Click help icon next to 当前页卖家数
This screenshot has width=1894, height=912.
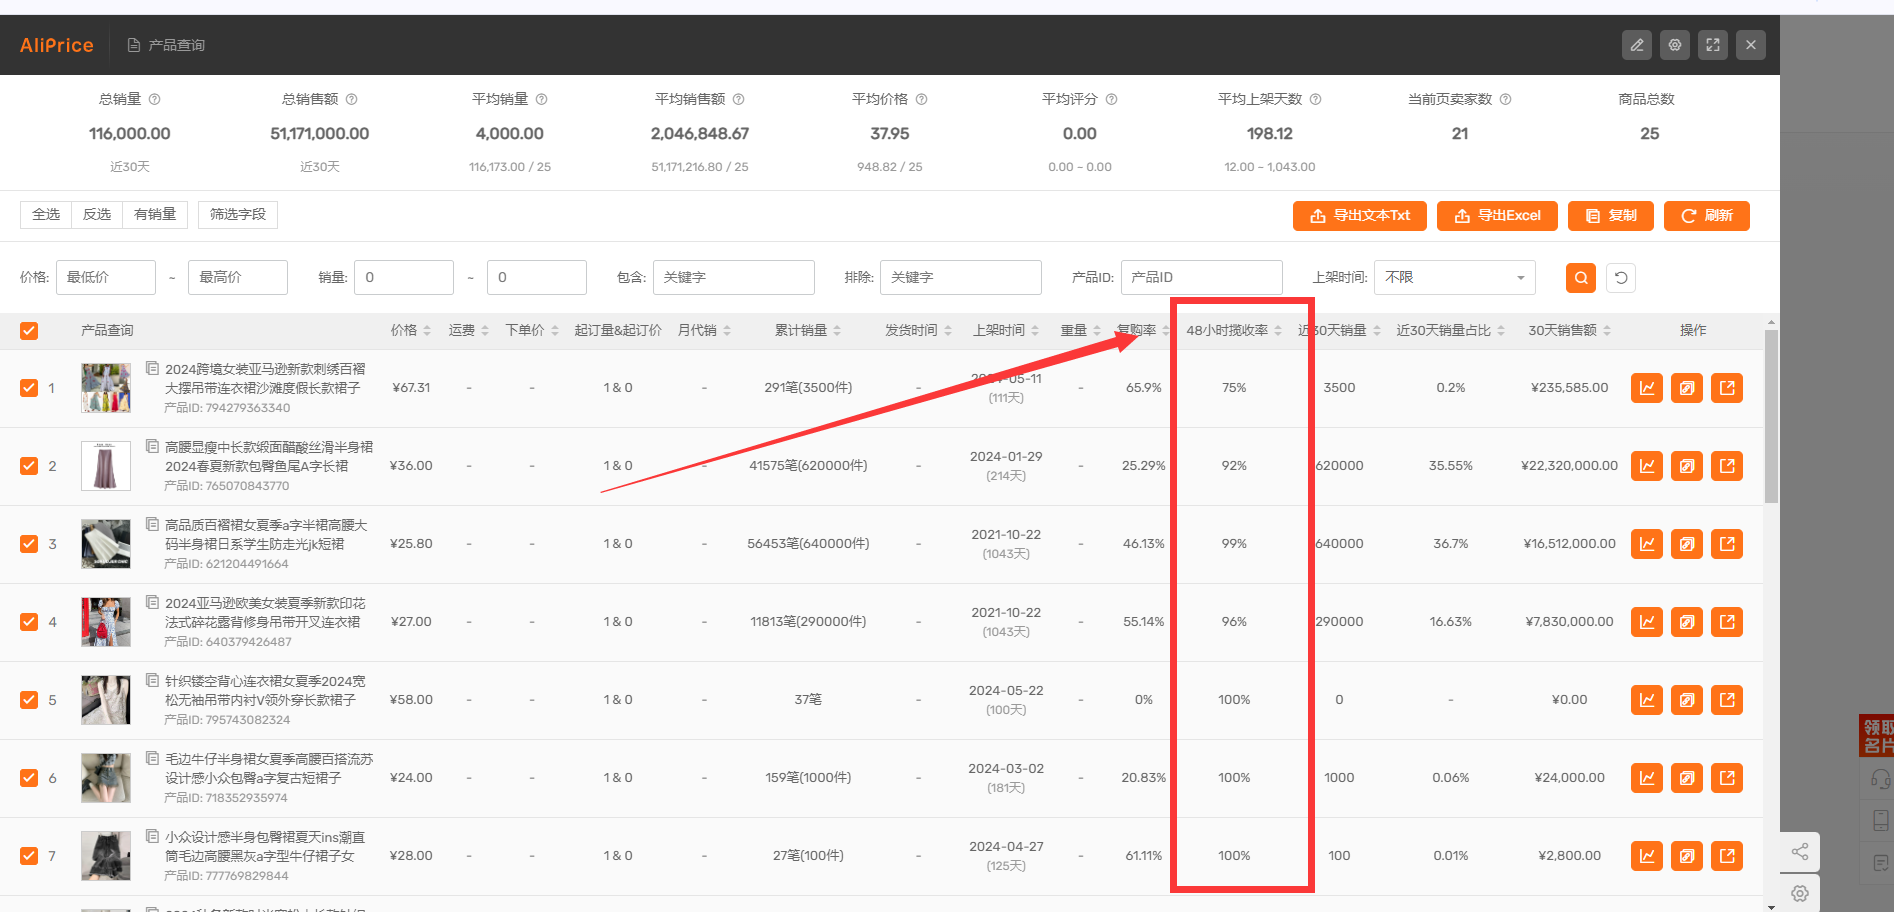coord(1506,99)
